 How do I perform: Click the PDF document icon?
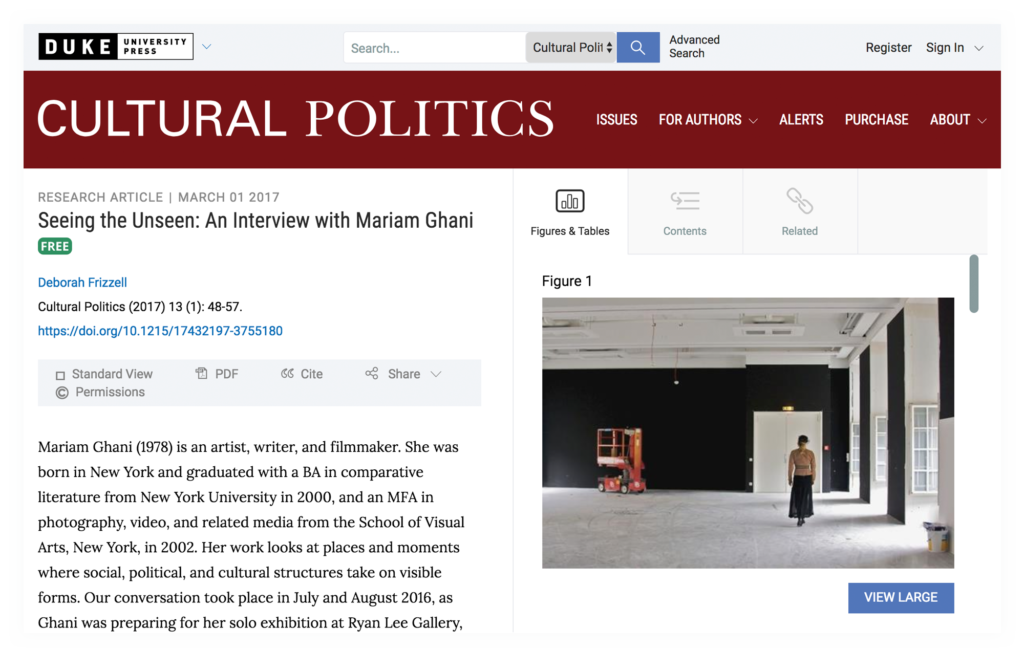(x=201, y=374)
